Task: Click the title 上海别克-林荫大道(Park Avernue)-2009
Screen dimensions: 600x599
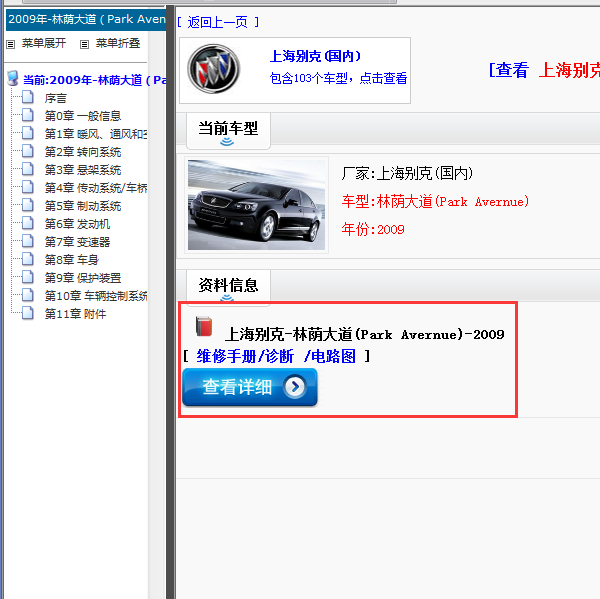Action: point(364,334)
